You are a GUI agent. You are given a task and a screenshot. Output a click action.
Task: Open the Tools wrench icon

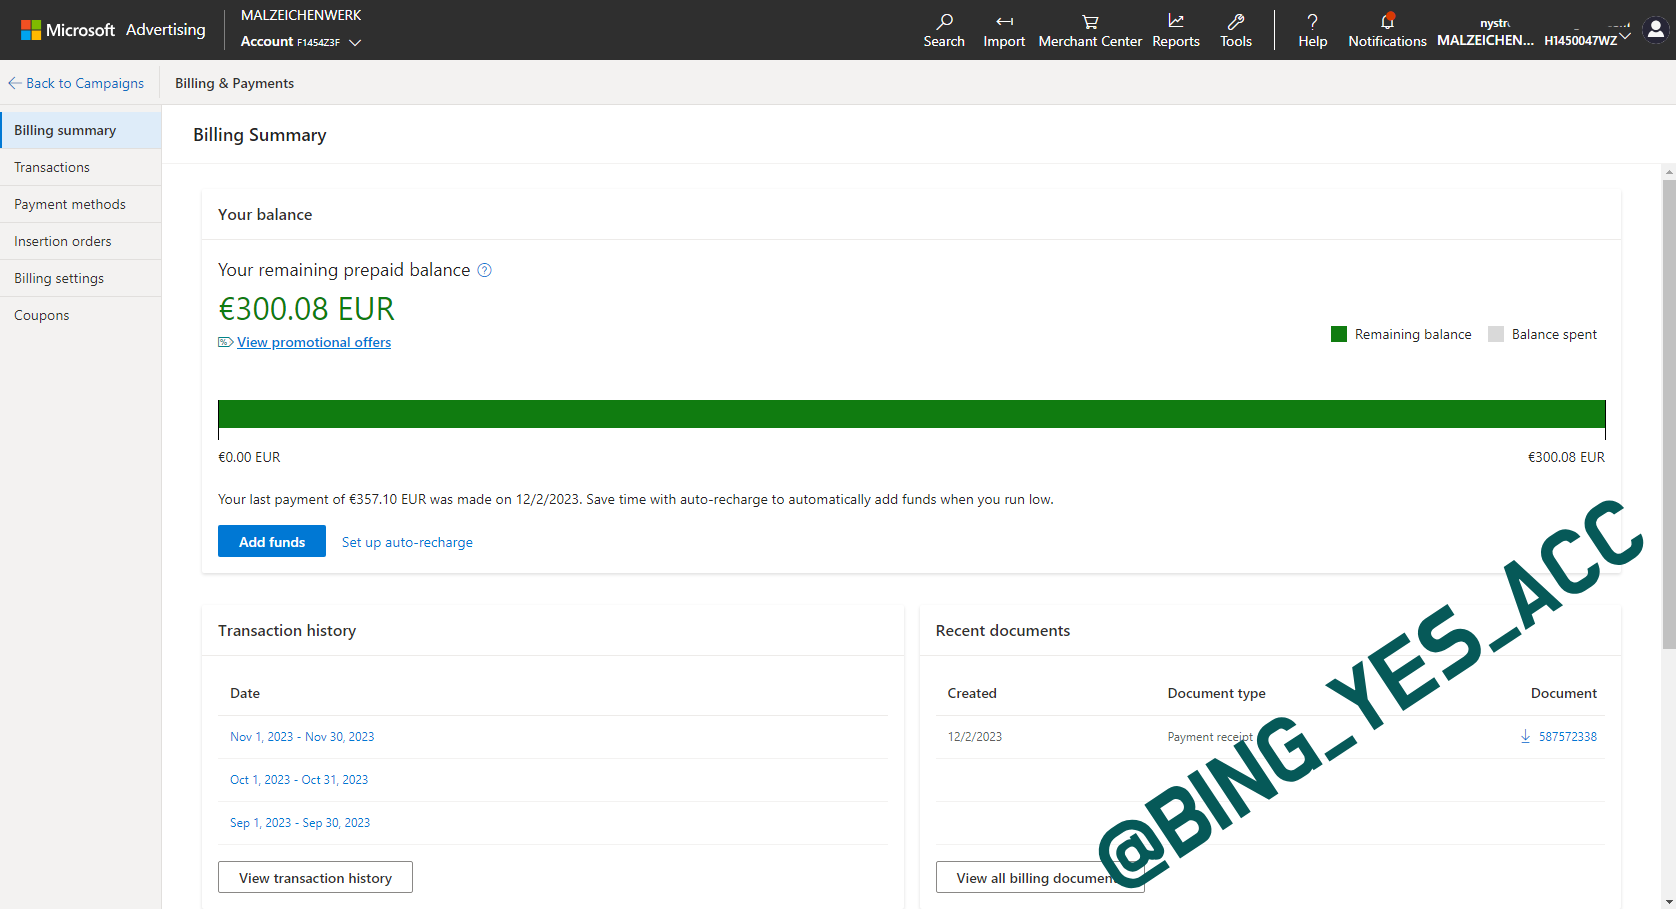(x=1236, y=22)
